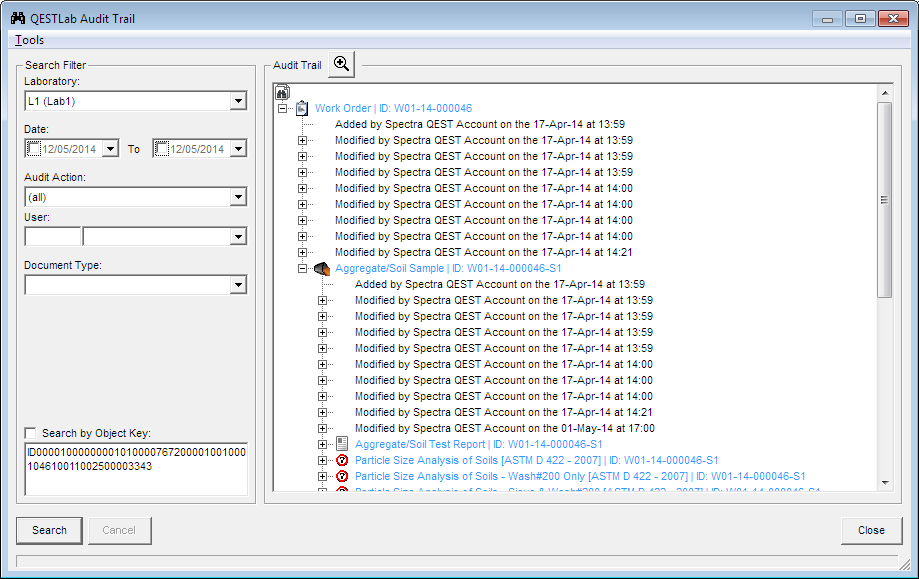Click the Close button
The width and height of the screenshot is (919, 579).
point(871,530)
